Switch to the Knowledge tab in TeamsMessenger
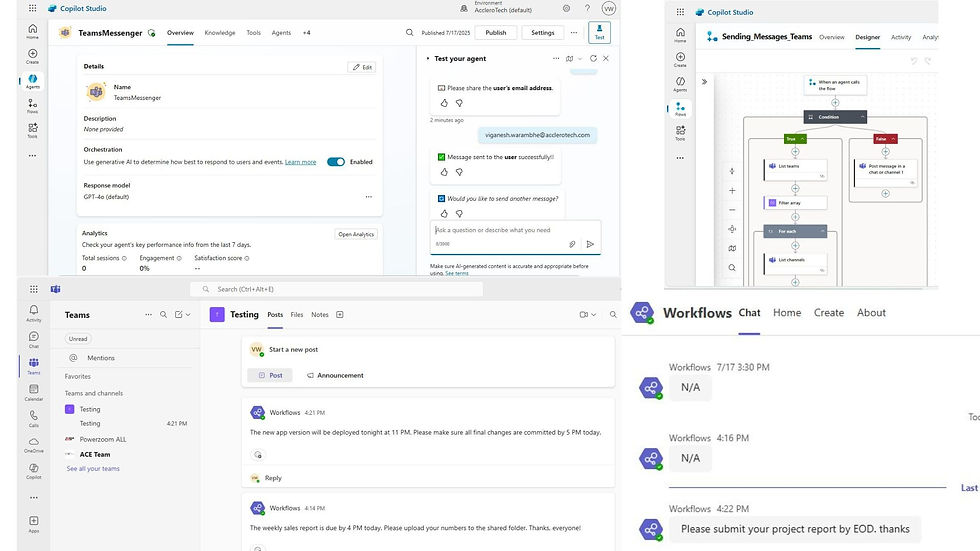This screenshot has width=980, height=551. pyautogui.click(x=220, y=32)
